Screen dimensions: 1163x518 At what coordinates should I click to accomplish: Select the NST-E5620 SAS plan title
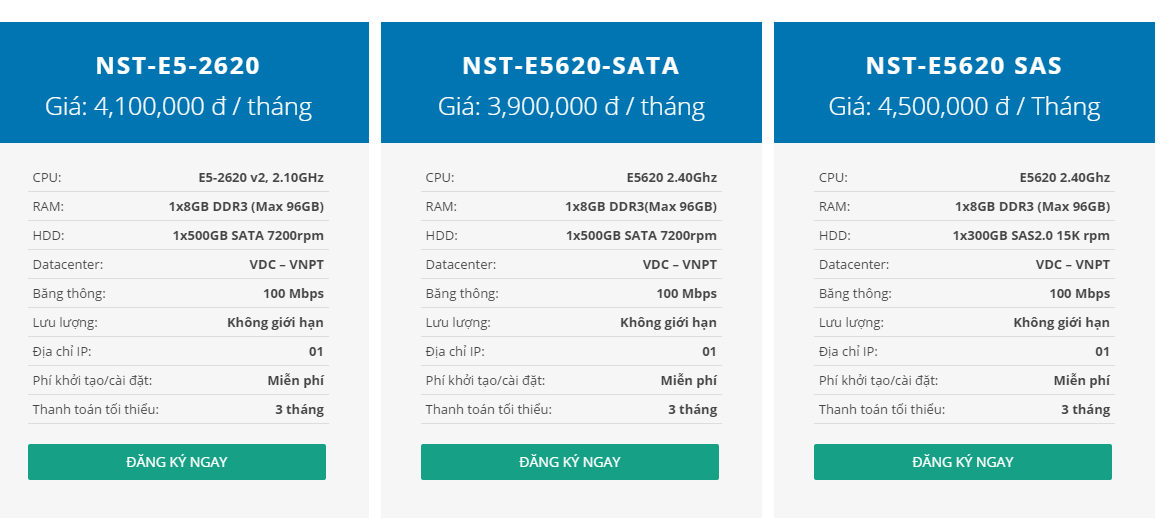[x=964, y=66]
